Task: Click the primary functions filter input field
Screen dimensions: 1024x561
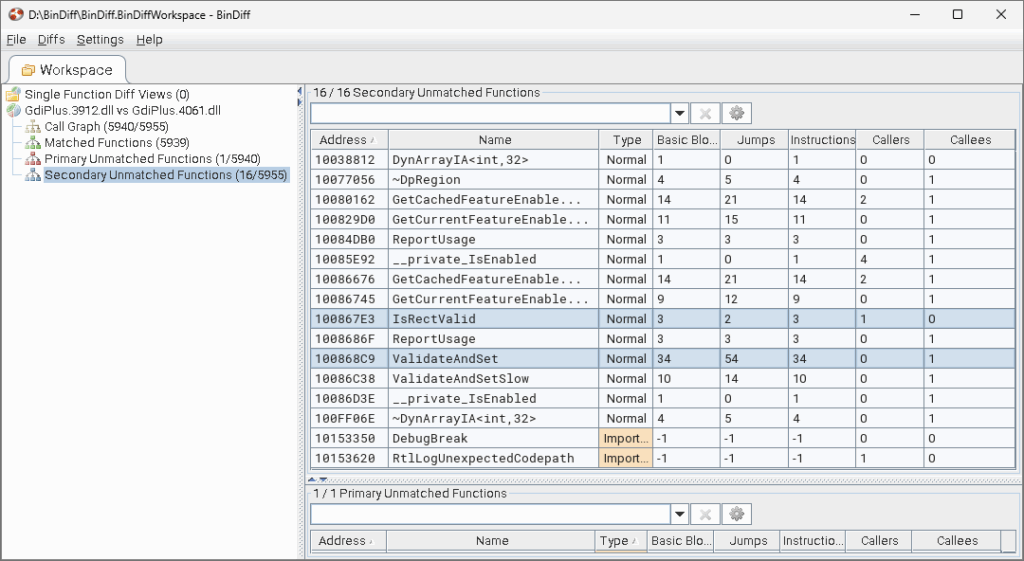Action: click(491, 514)
